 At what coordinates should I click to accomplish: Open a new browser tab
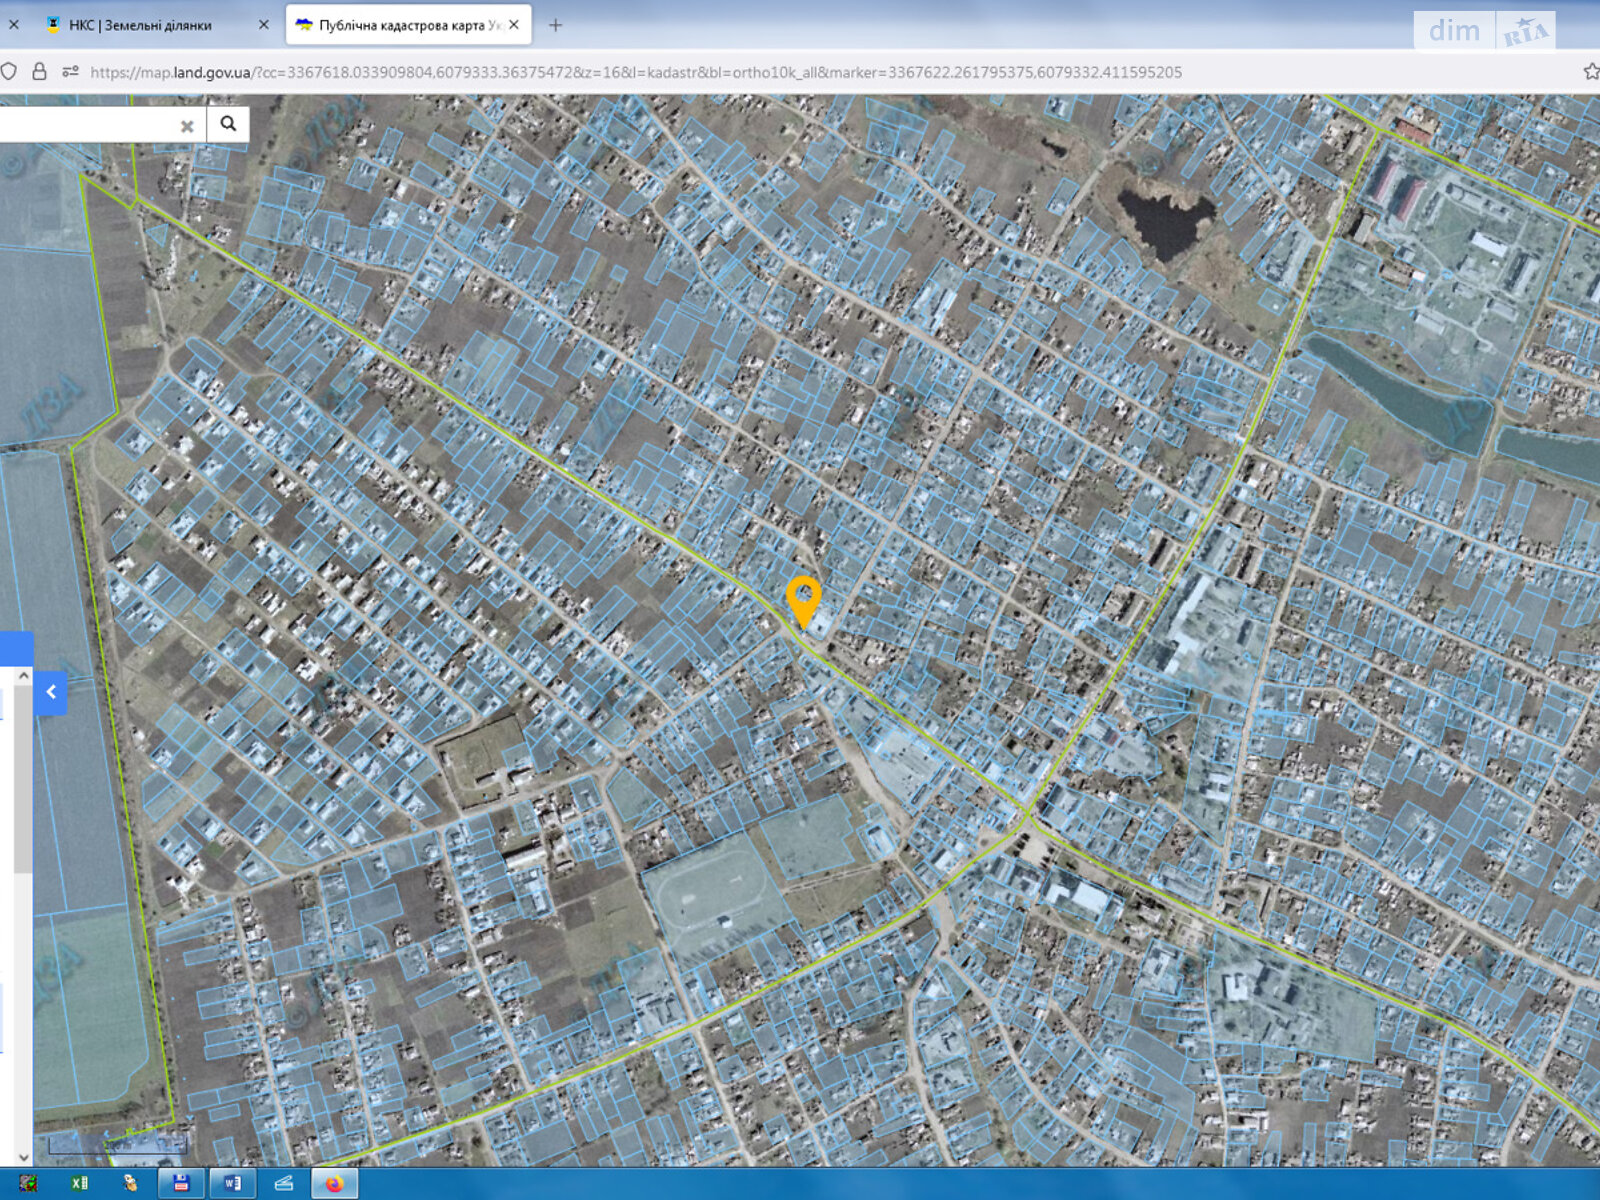pyautogui.click(x=556, y=25)
